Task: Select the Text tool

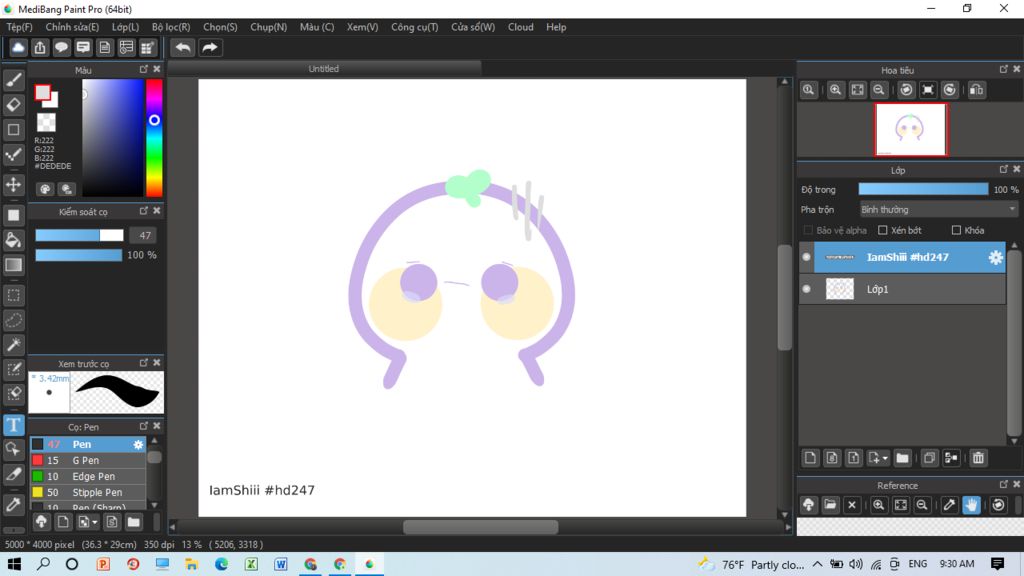Action: (x=13, y=425)
